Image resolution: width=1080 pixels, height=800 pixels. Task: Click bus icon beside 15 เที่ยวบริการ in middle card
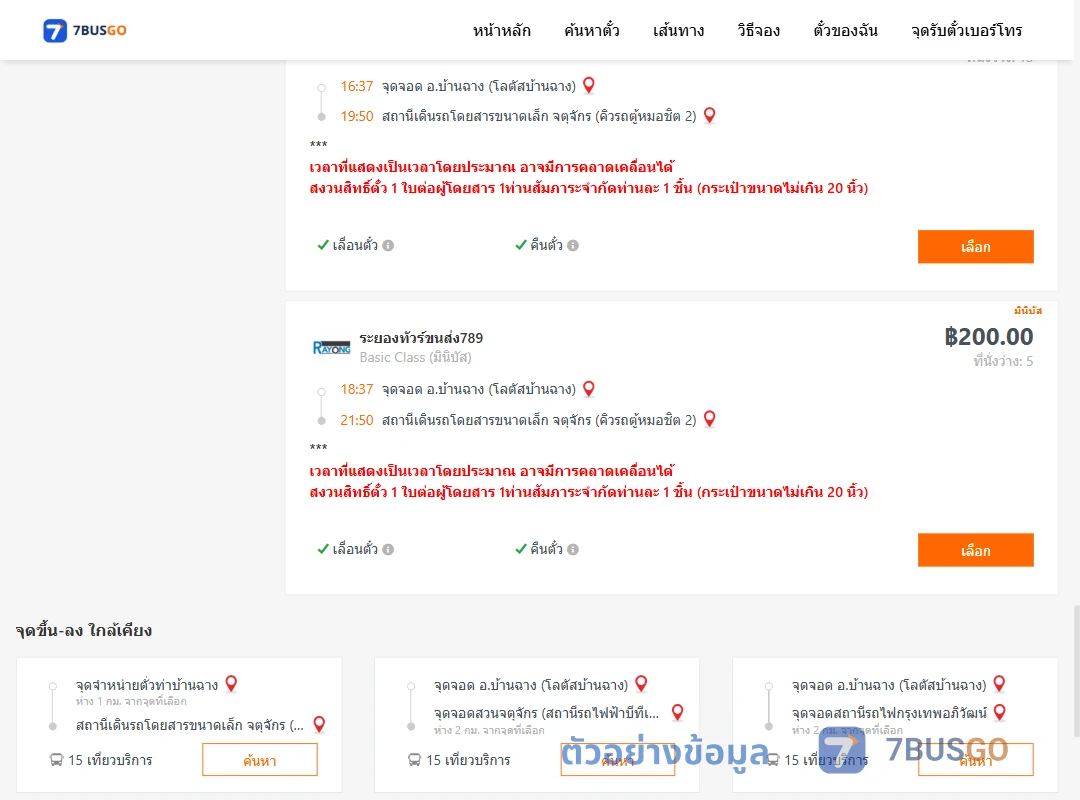click(415, 760)
